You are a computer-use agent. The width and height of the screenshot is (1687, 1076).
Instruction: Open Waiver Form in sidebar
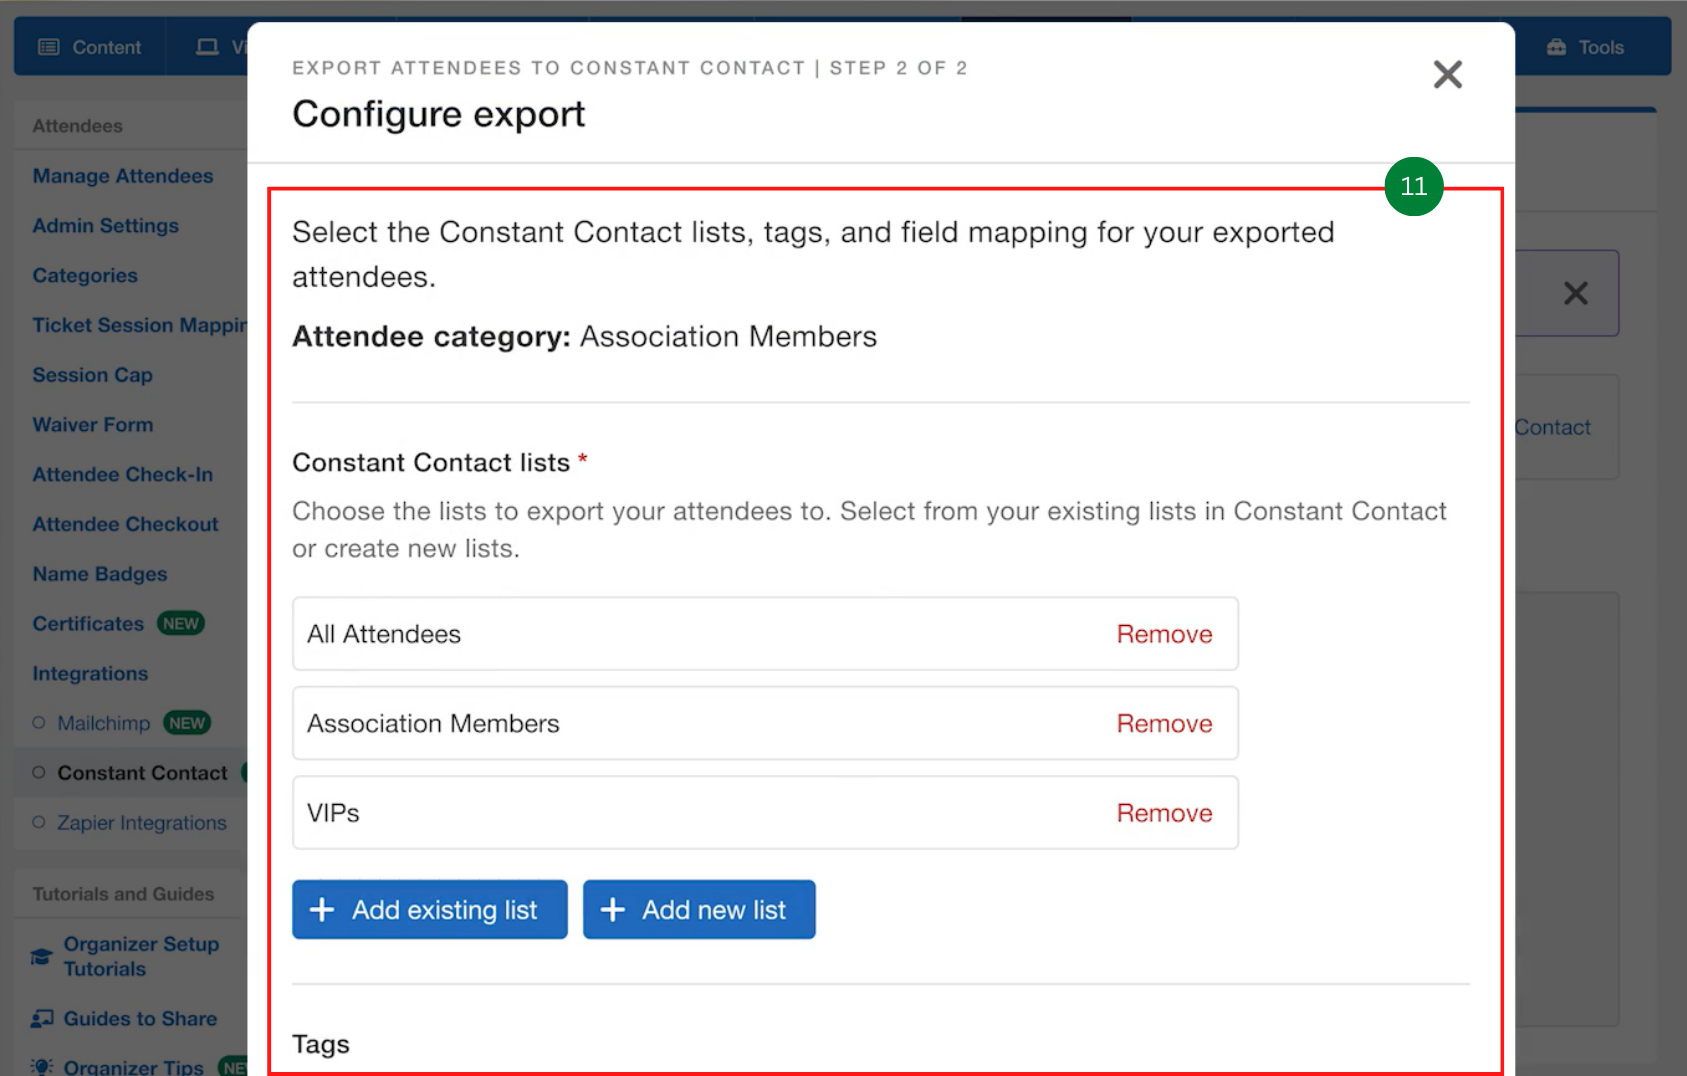(93, 425)
